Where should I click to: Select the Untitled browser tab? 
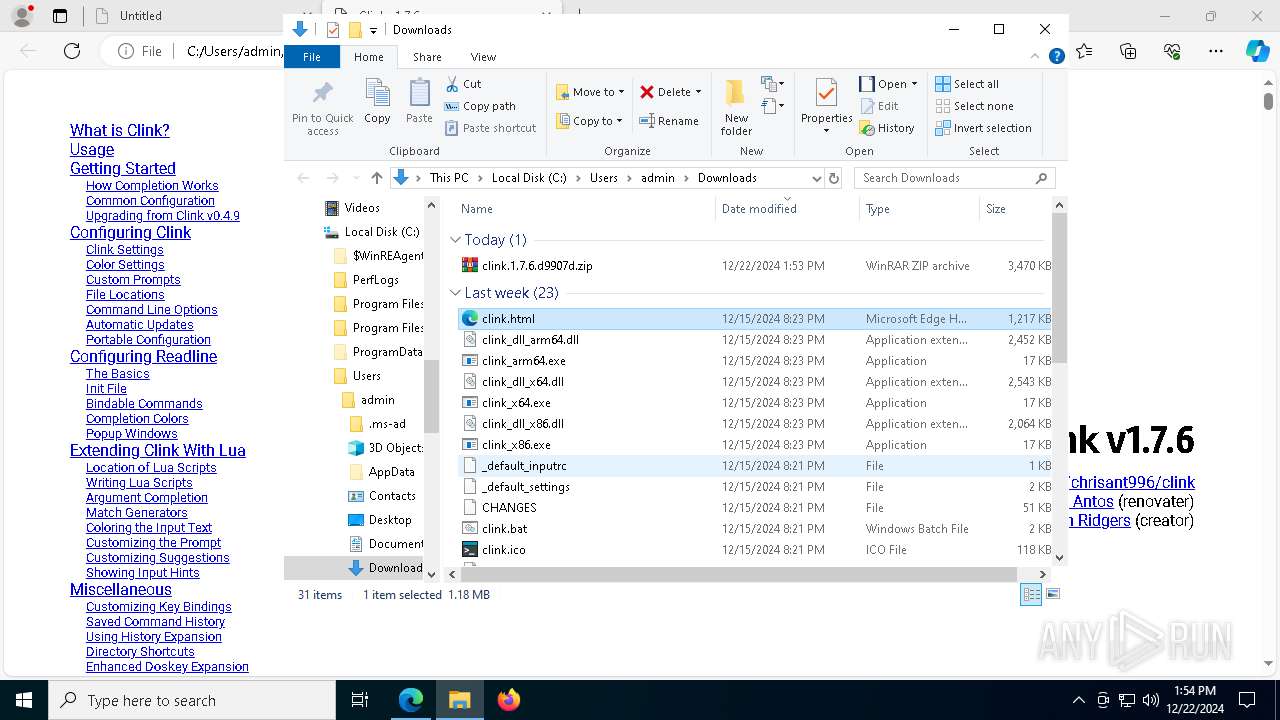coord(140,16)
